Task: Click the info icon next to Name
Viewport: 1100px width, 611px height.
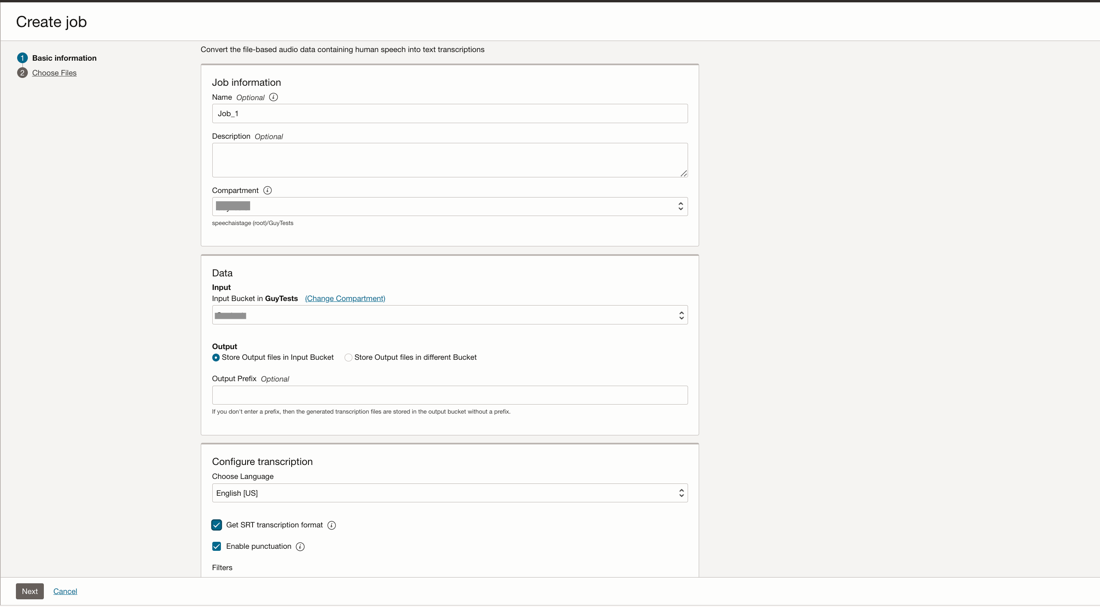Action: (x=273, y=98)
